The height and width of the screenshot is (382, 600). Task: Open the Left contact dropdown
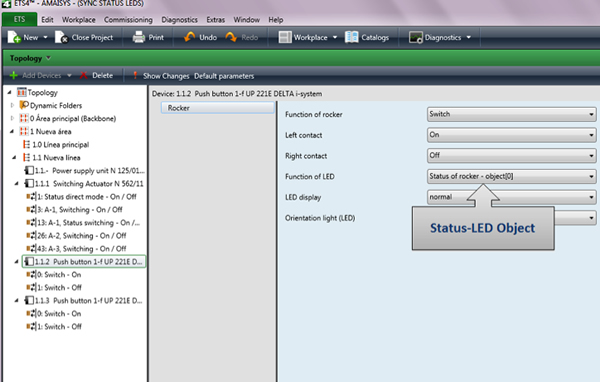[511, 135]
